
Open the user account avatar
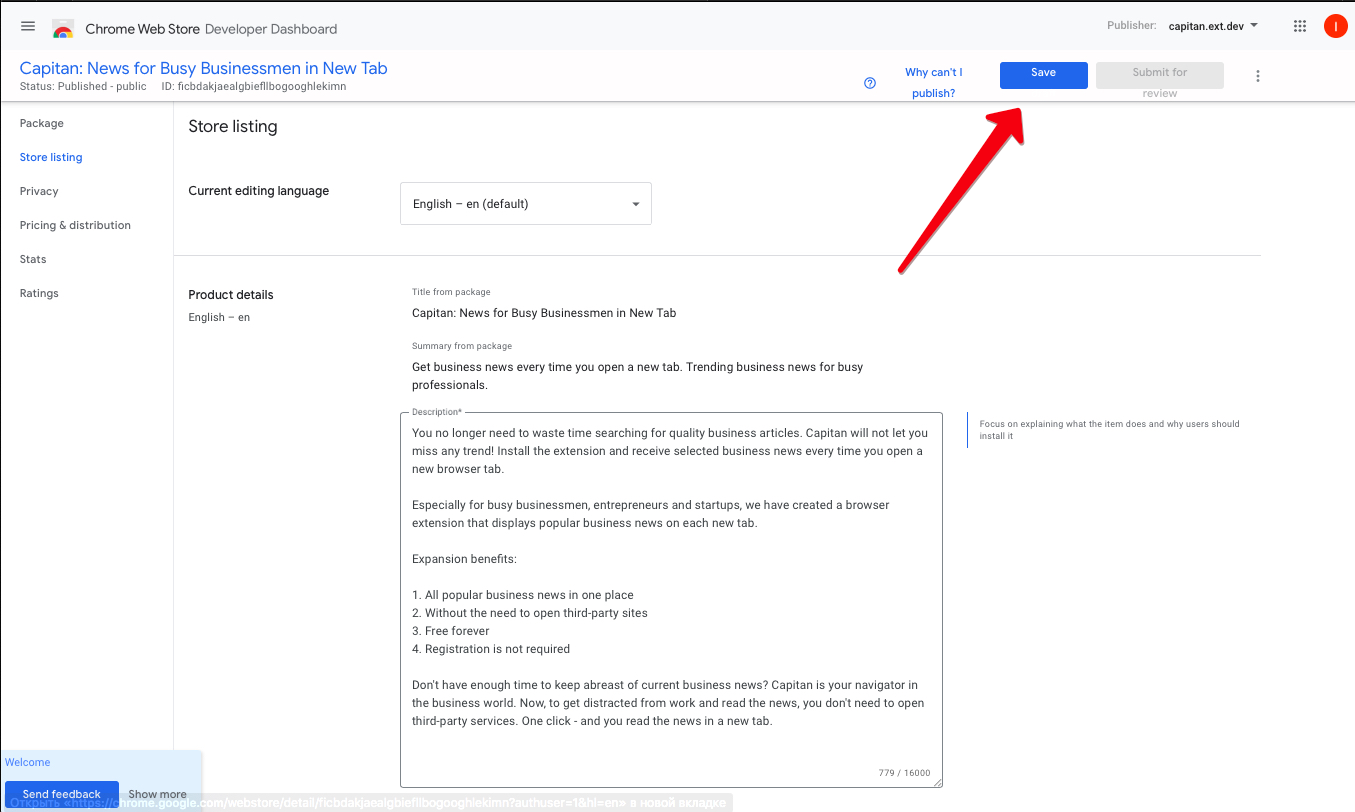pyautogui.click(x=1335, y=27)
